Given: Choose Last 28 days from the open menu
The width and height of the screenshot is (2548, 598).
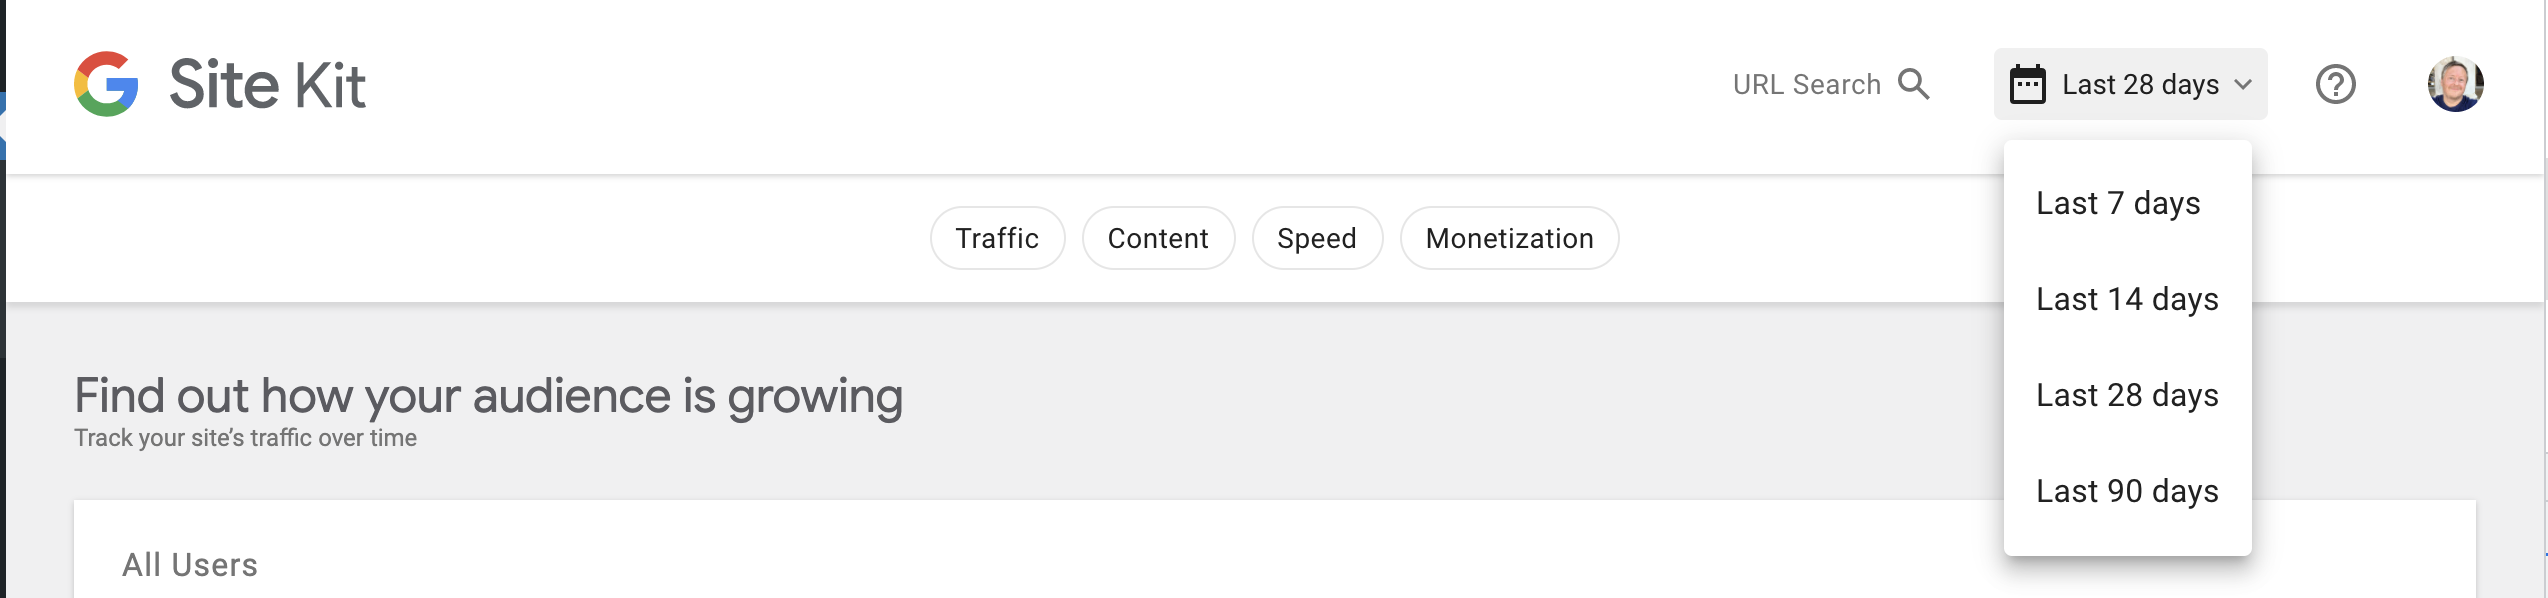Looking at the screenshot, I should pyautogui.click(x=2127, y=395).
